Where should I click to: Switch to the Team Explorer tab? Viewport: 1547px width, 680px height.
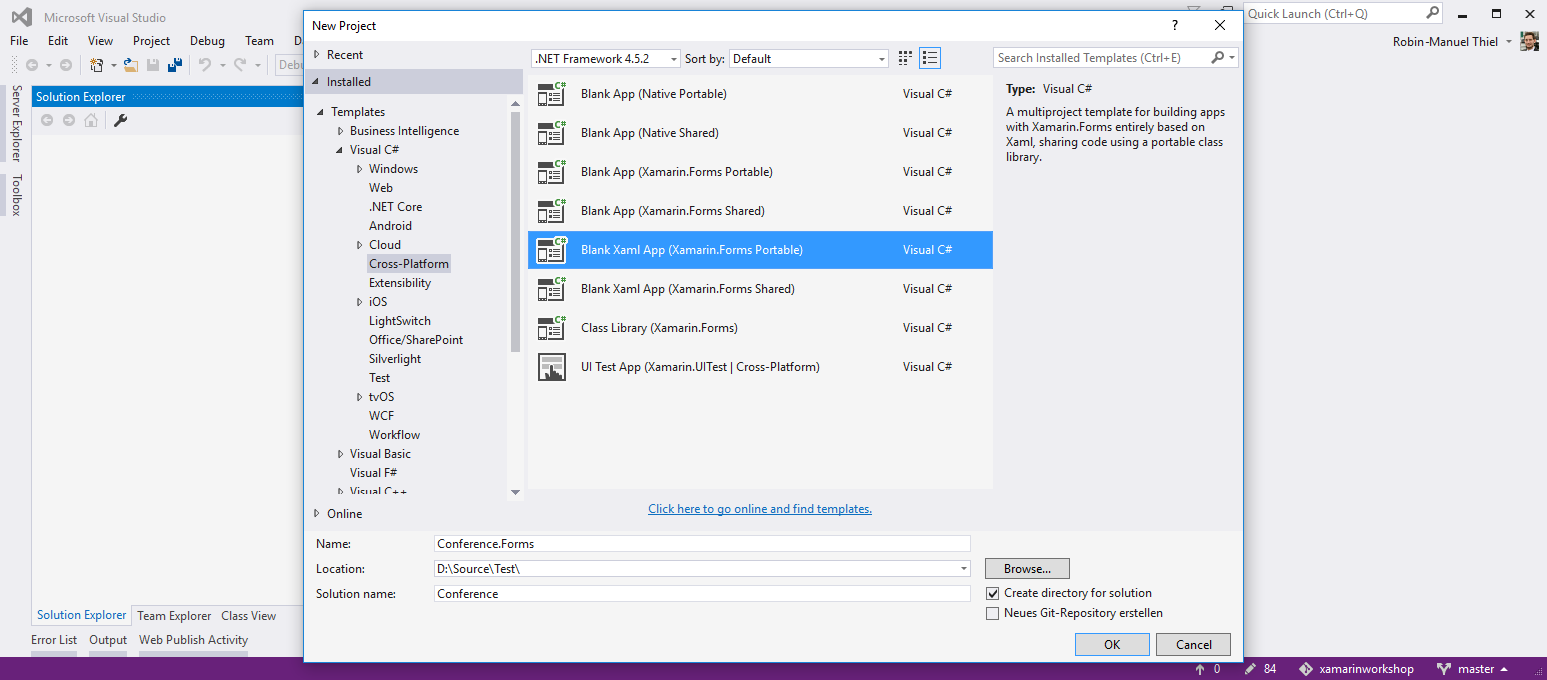pyautogui.click(x=174, y=616)
